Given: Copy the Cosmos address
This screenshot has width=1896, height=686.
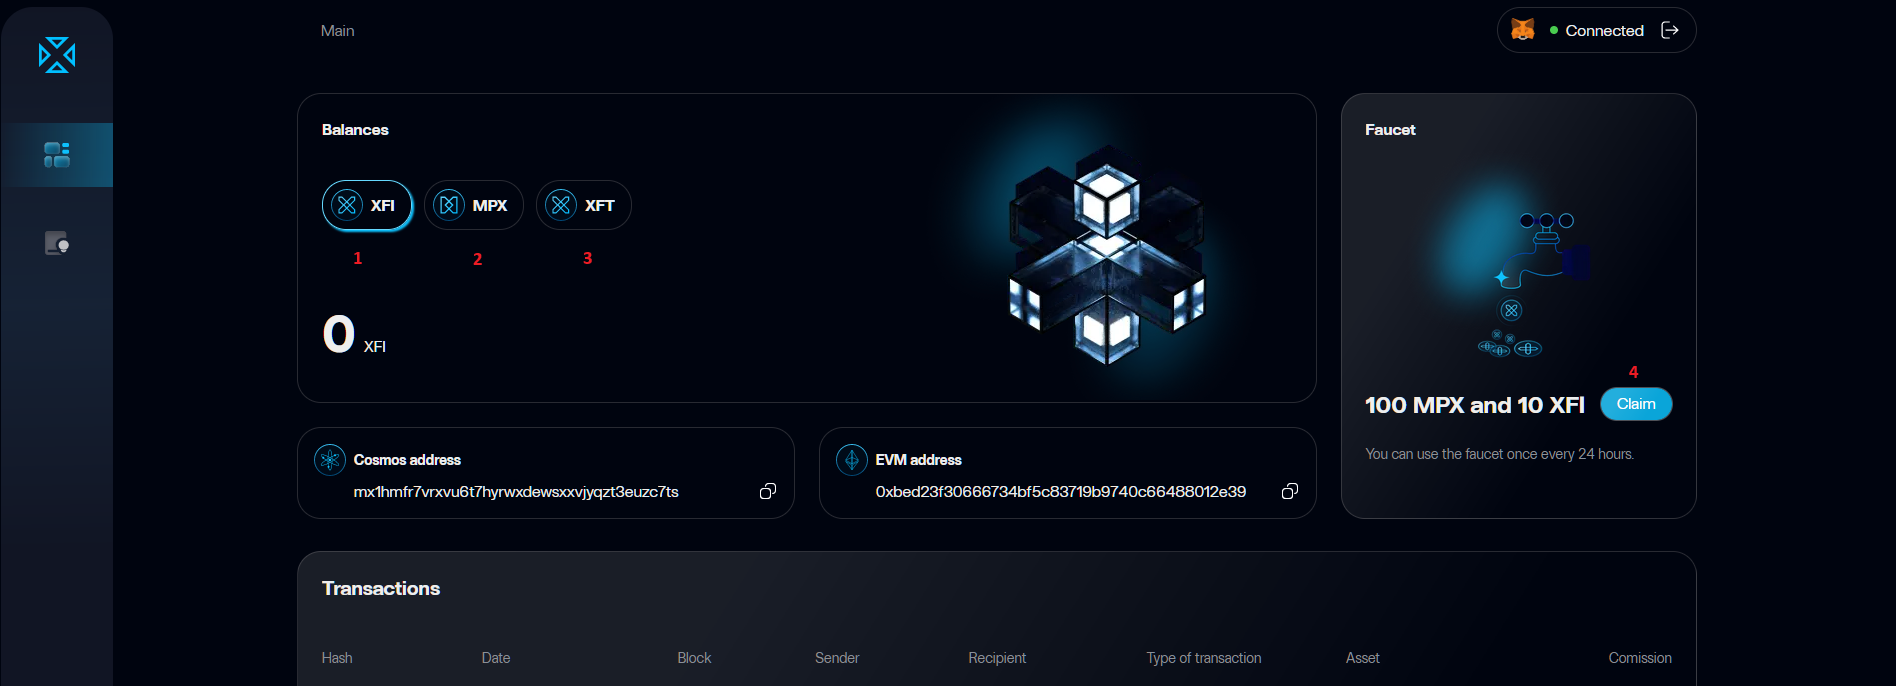Looking at the screenshot, I should click(767, 491).
